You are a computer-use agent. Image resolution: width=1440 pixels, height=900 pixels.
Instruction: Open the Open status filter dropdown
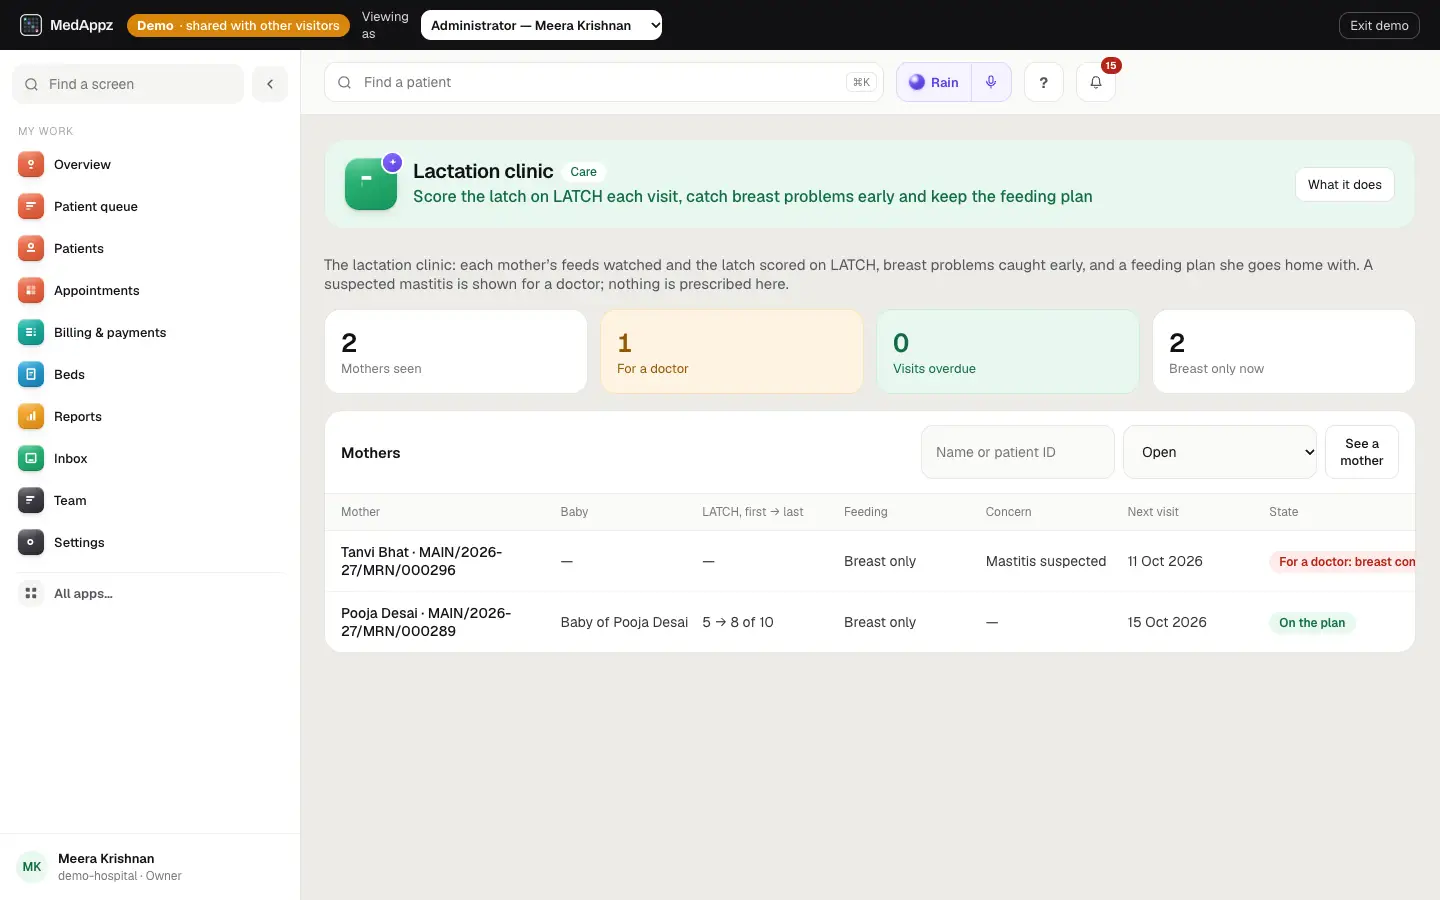point(1220,452)
